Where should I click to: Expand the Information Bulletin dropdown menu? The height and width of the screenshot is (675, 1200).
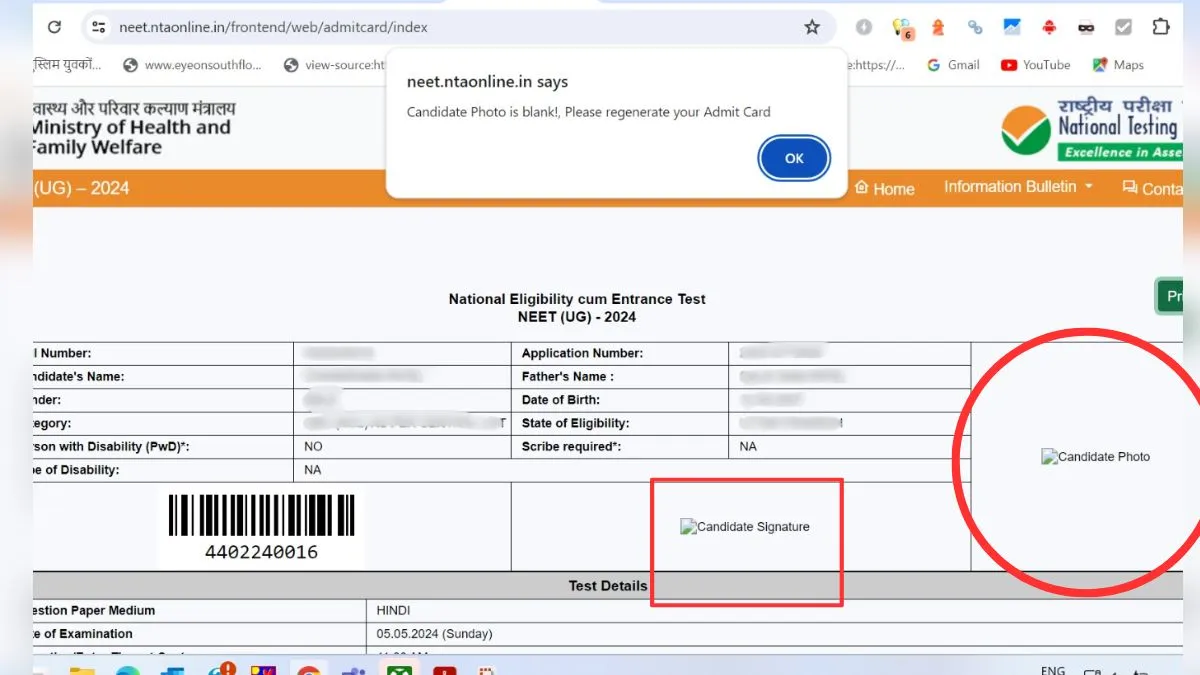click(1018, 187)
